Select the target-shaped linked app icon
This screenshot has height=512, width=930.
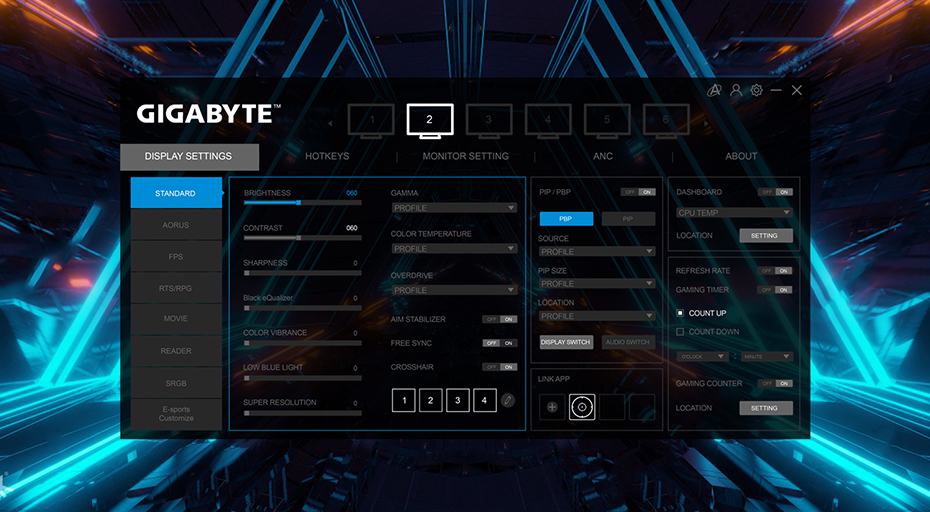point(582,407)
